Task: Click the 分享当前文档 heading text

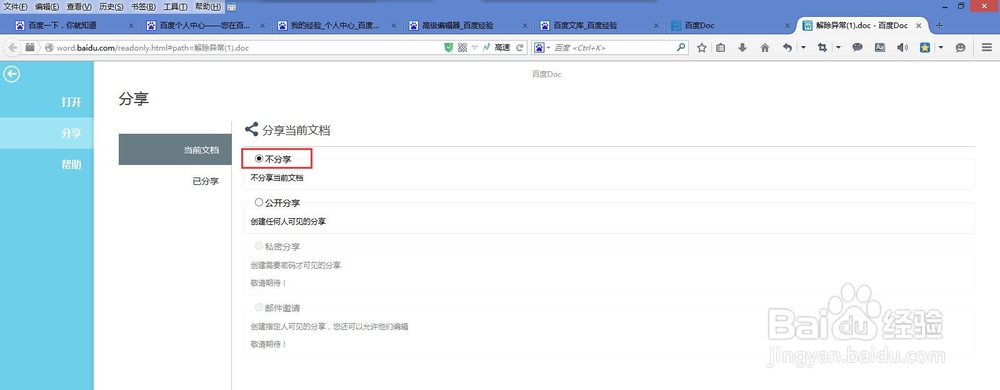Action: [x=297, y=131]
